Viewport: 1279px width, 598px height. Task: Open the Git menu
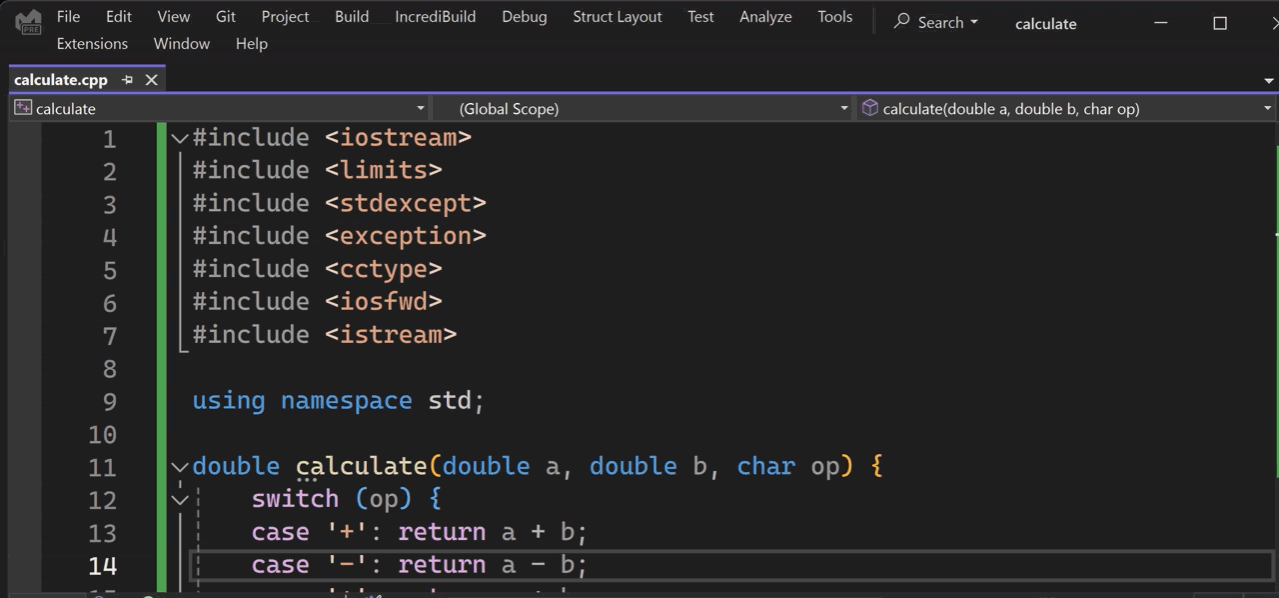coord(226,17)
